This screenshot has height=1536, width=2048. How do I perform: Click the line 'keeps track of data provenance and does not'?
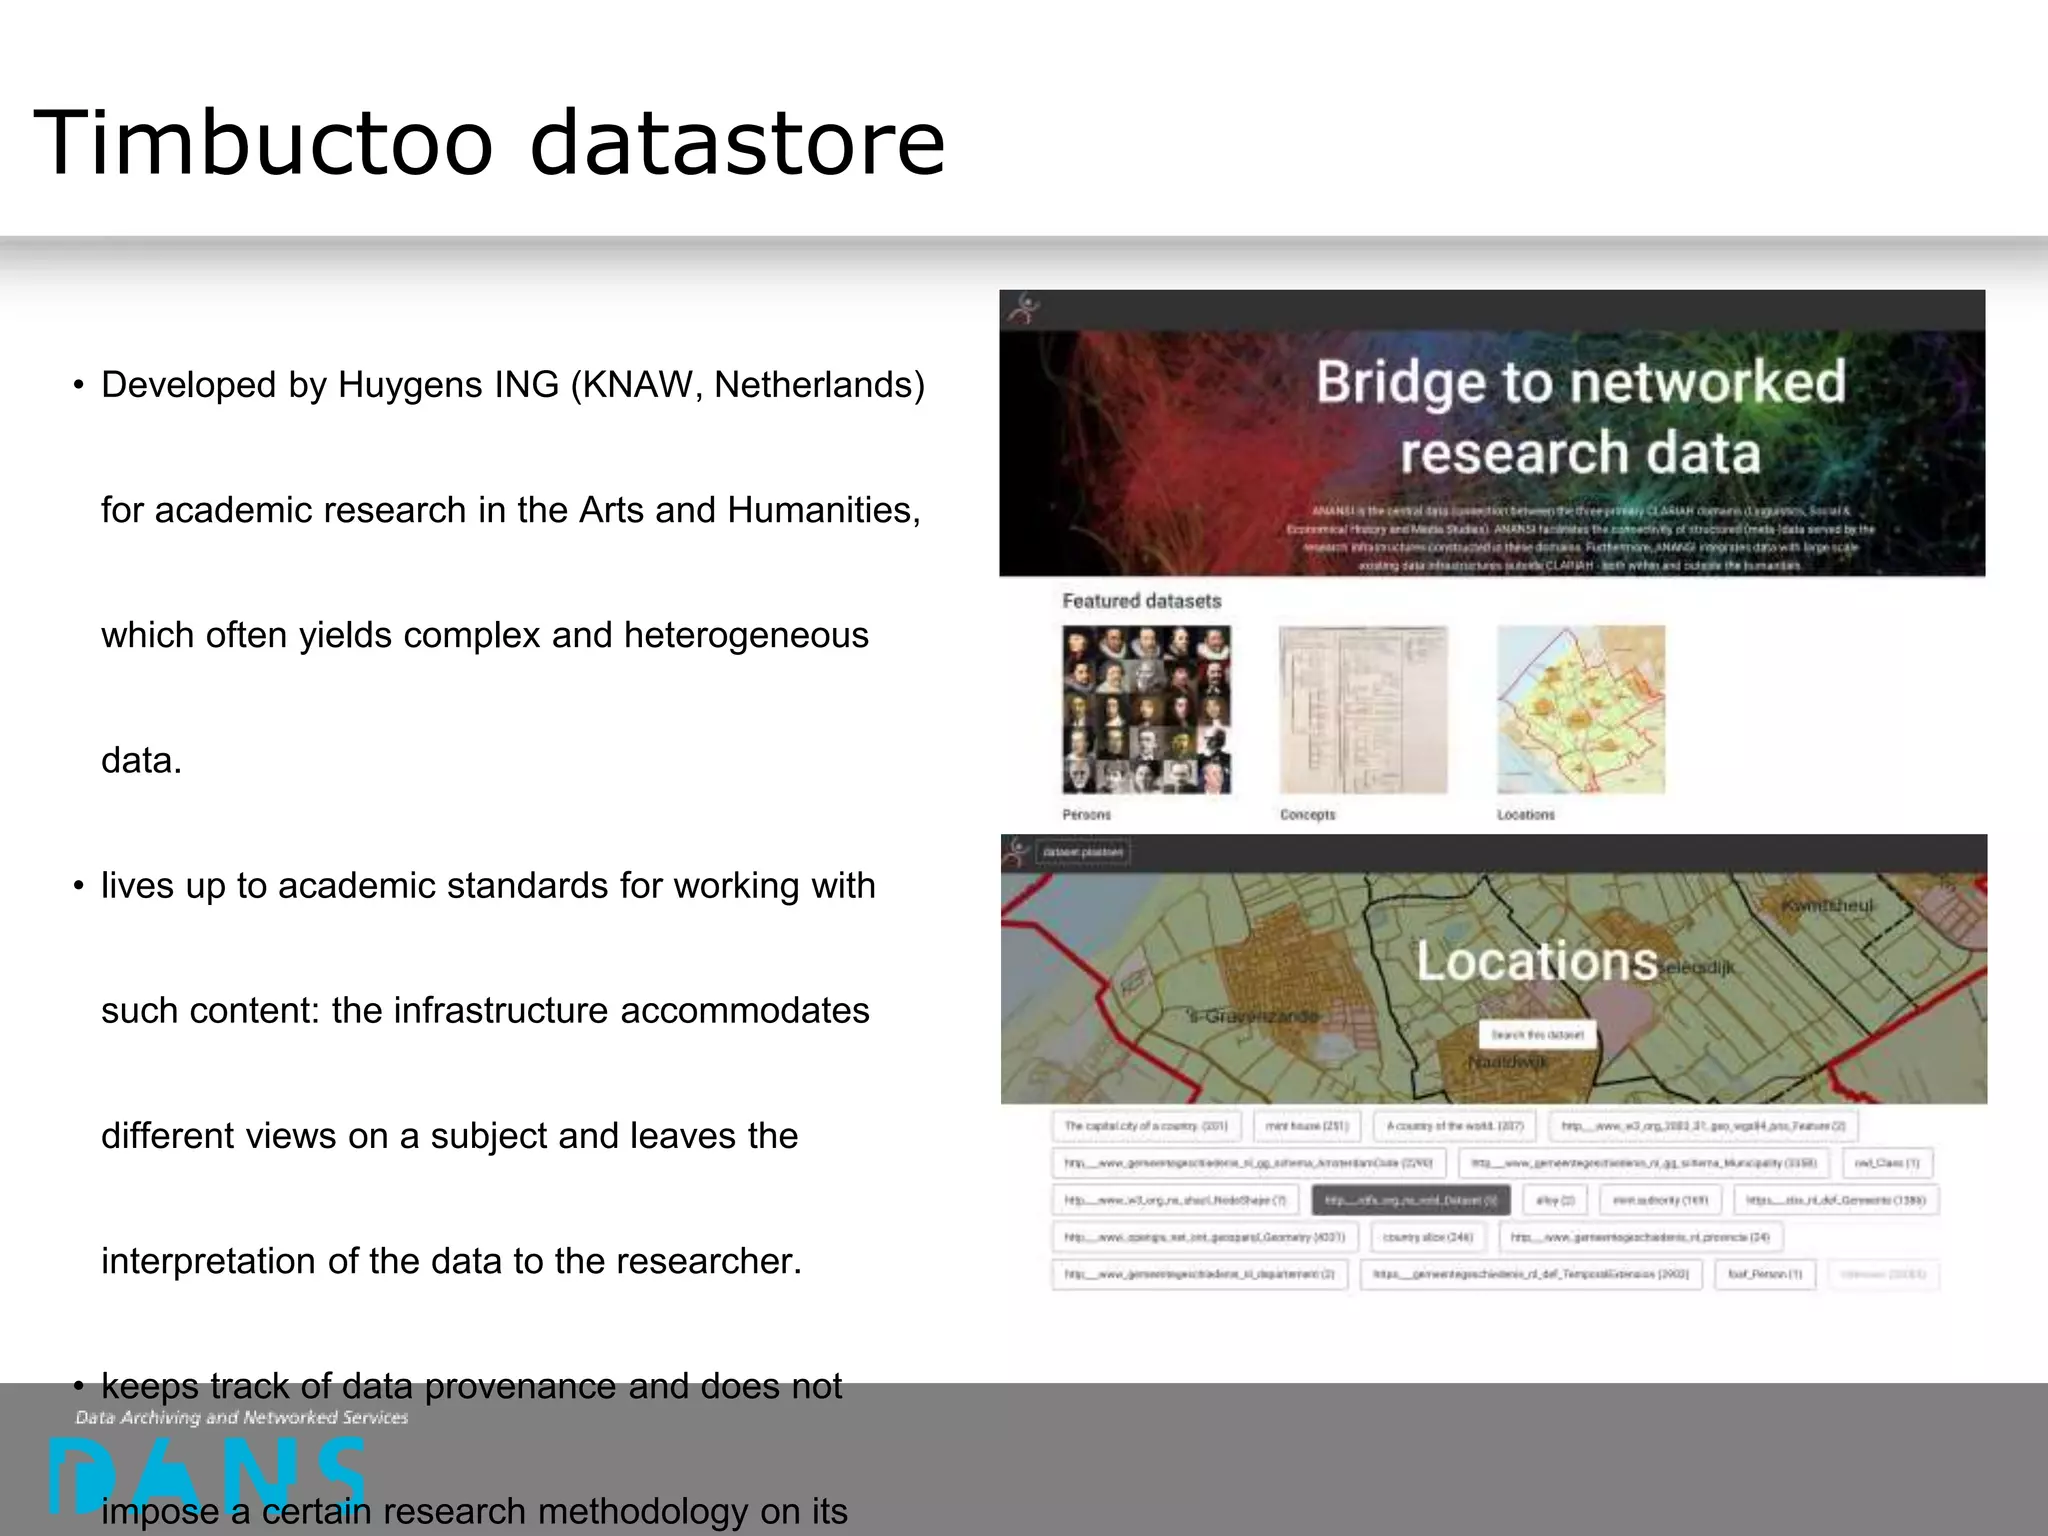coord(471,1386)
